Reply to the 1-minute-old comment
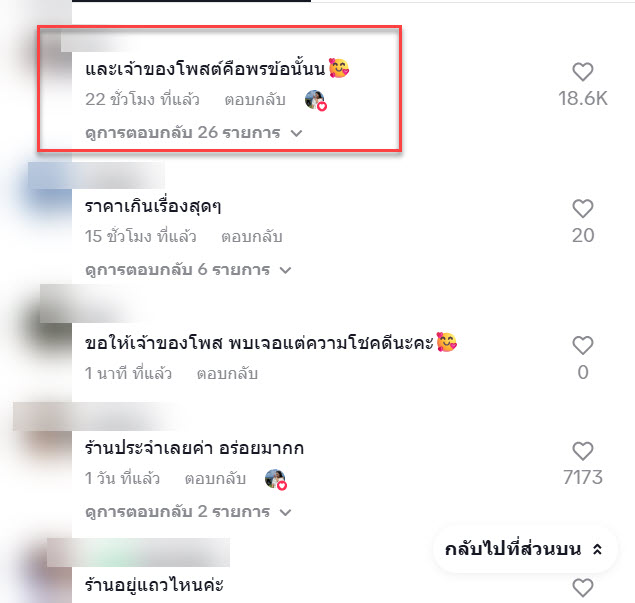This screenshot has width=635, height=603. tap(227, 373)
